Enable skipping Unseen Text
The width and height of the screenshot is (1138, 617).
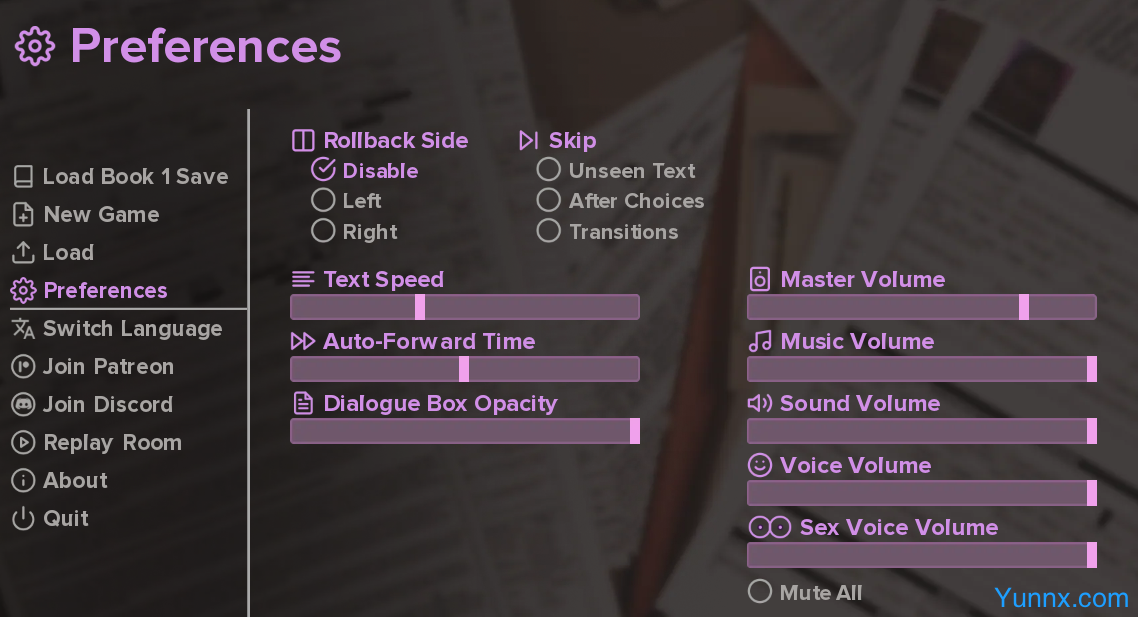point(548,171)
